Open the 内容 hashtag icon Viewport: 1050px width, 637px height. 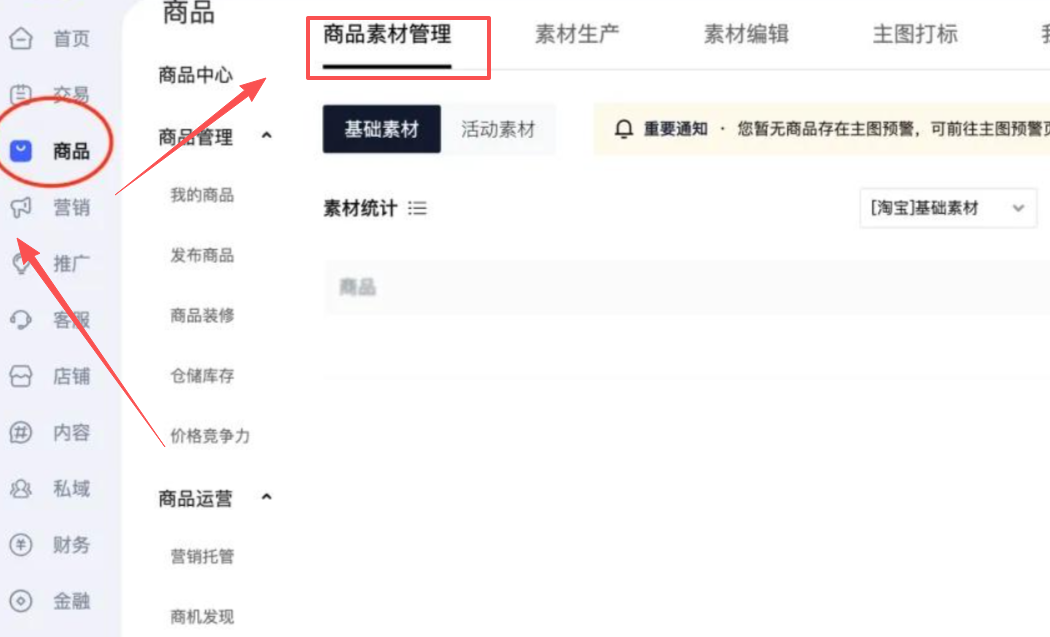(x=21, y=432)
